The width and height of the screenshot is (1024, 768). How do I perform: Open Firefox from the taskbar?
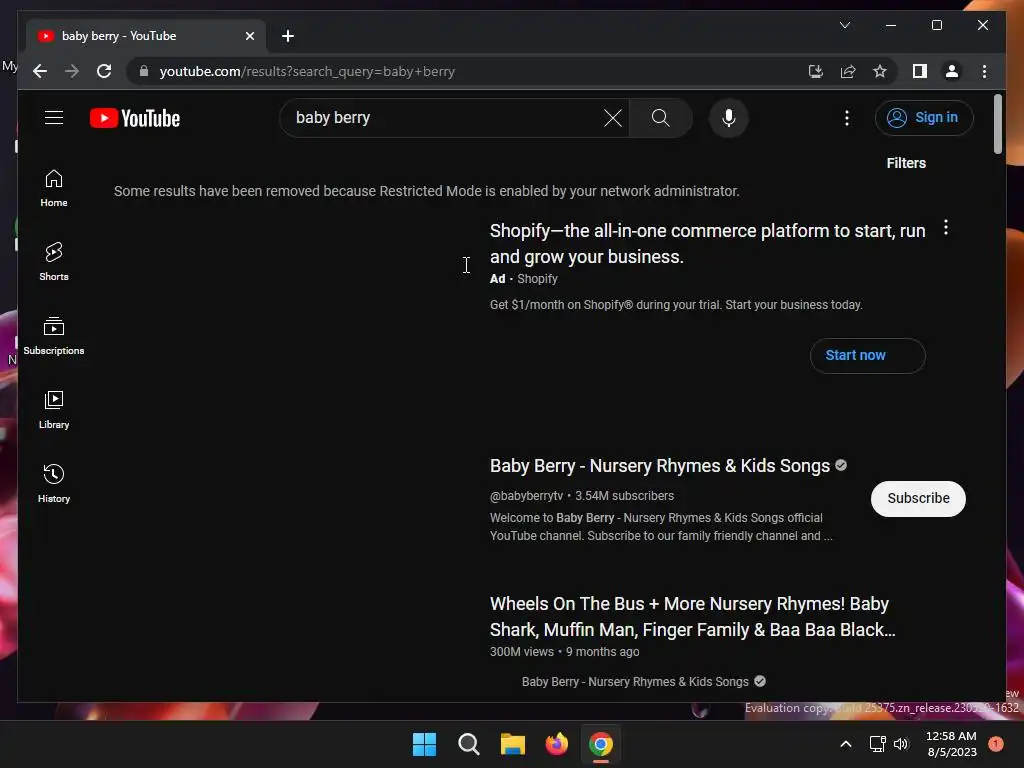557,744
